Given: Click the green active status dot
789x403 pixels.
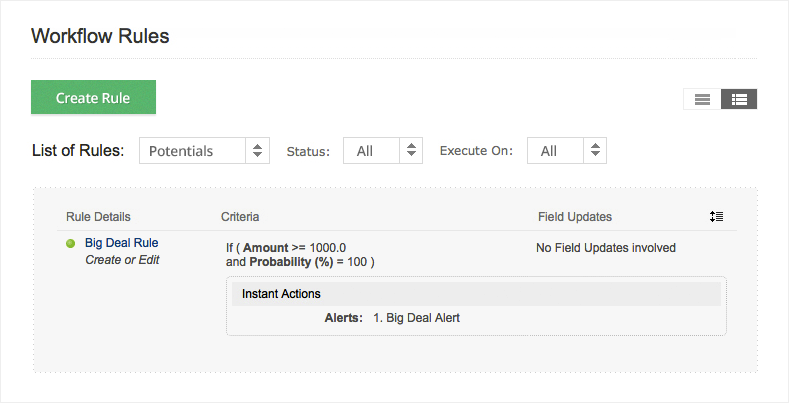Looking at the screenshot, I should point(71,243).
